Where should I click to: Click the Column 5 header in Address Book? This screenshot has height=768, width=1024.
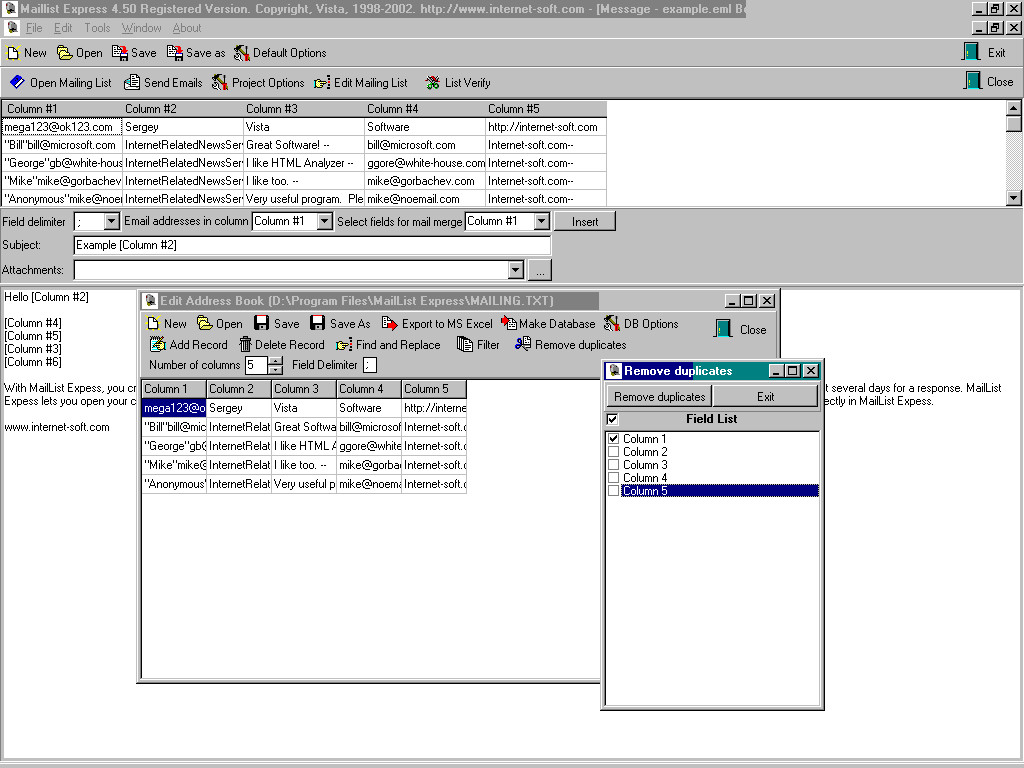click(x=434, y=389)
